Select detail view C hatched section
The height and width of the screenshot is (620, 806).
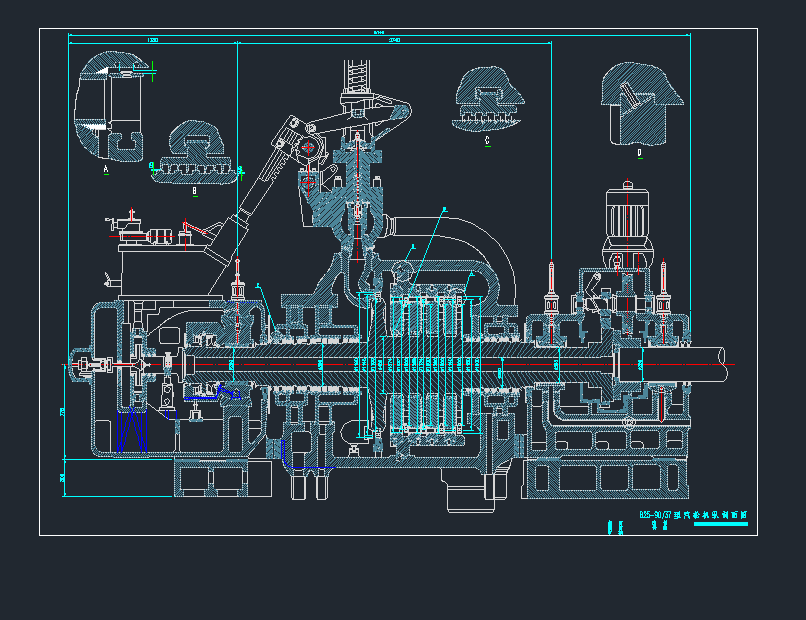(488, 100)
